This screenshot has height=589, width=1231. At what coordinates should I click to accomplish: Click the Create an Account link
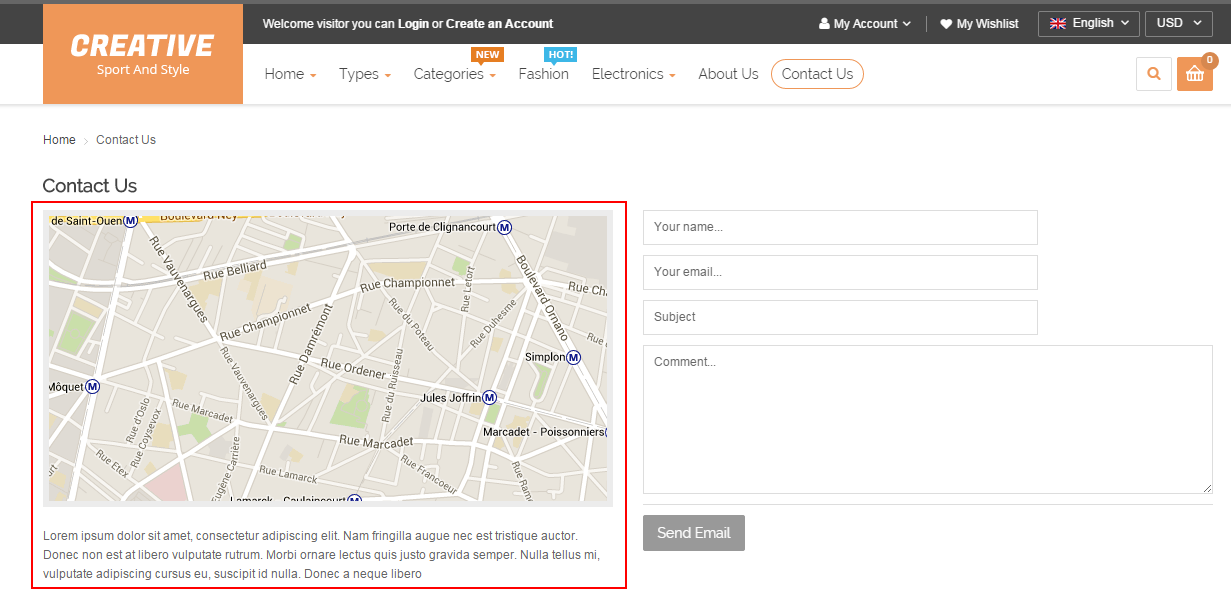click(499, 24)
